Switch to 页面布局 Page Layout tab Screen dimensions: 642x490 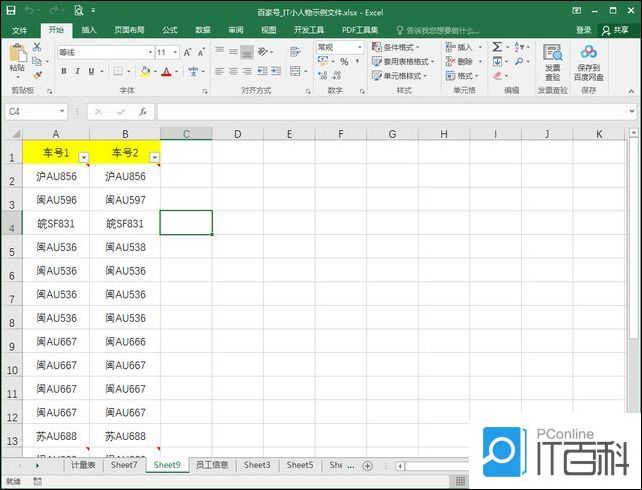pyautogui.click(x=129, y=30)
